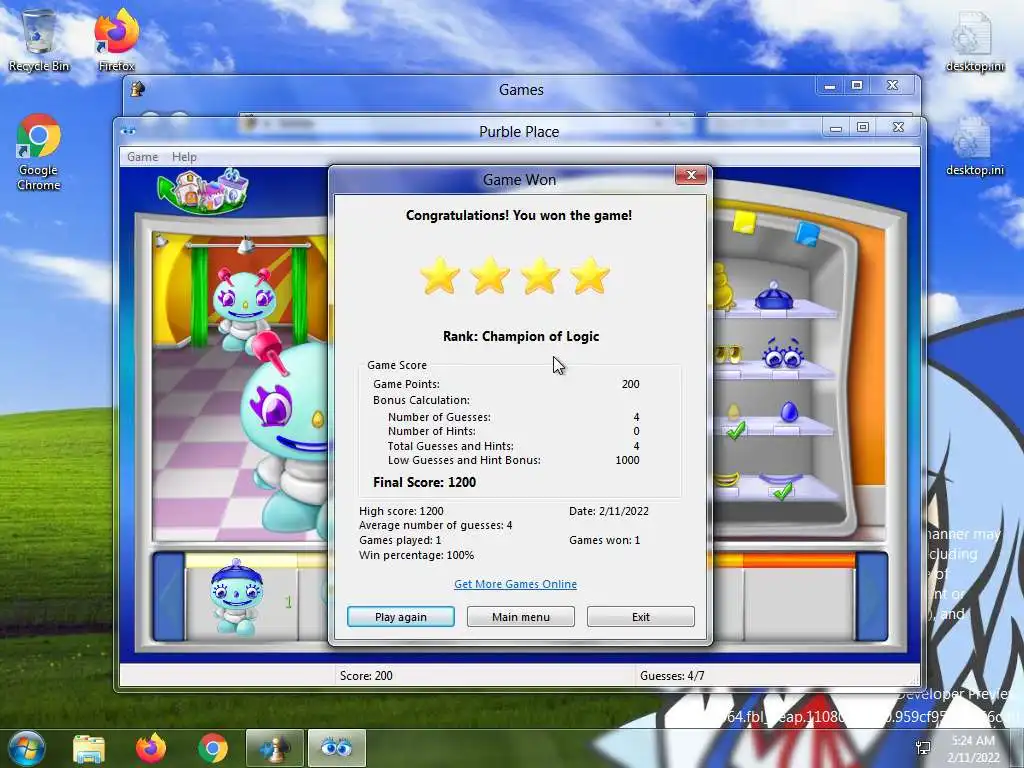The width and height of the screenshot is (1024, 768).
Task: Click the Main menu button
Action: [520, 616]
